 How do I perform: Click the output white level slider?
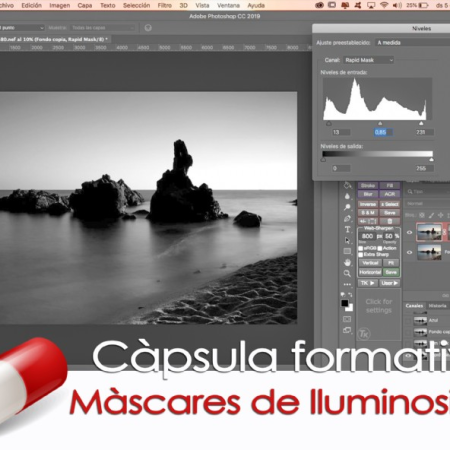point(432,160)
